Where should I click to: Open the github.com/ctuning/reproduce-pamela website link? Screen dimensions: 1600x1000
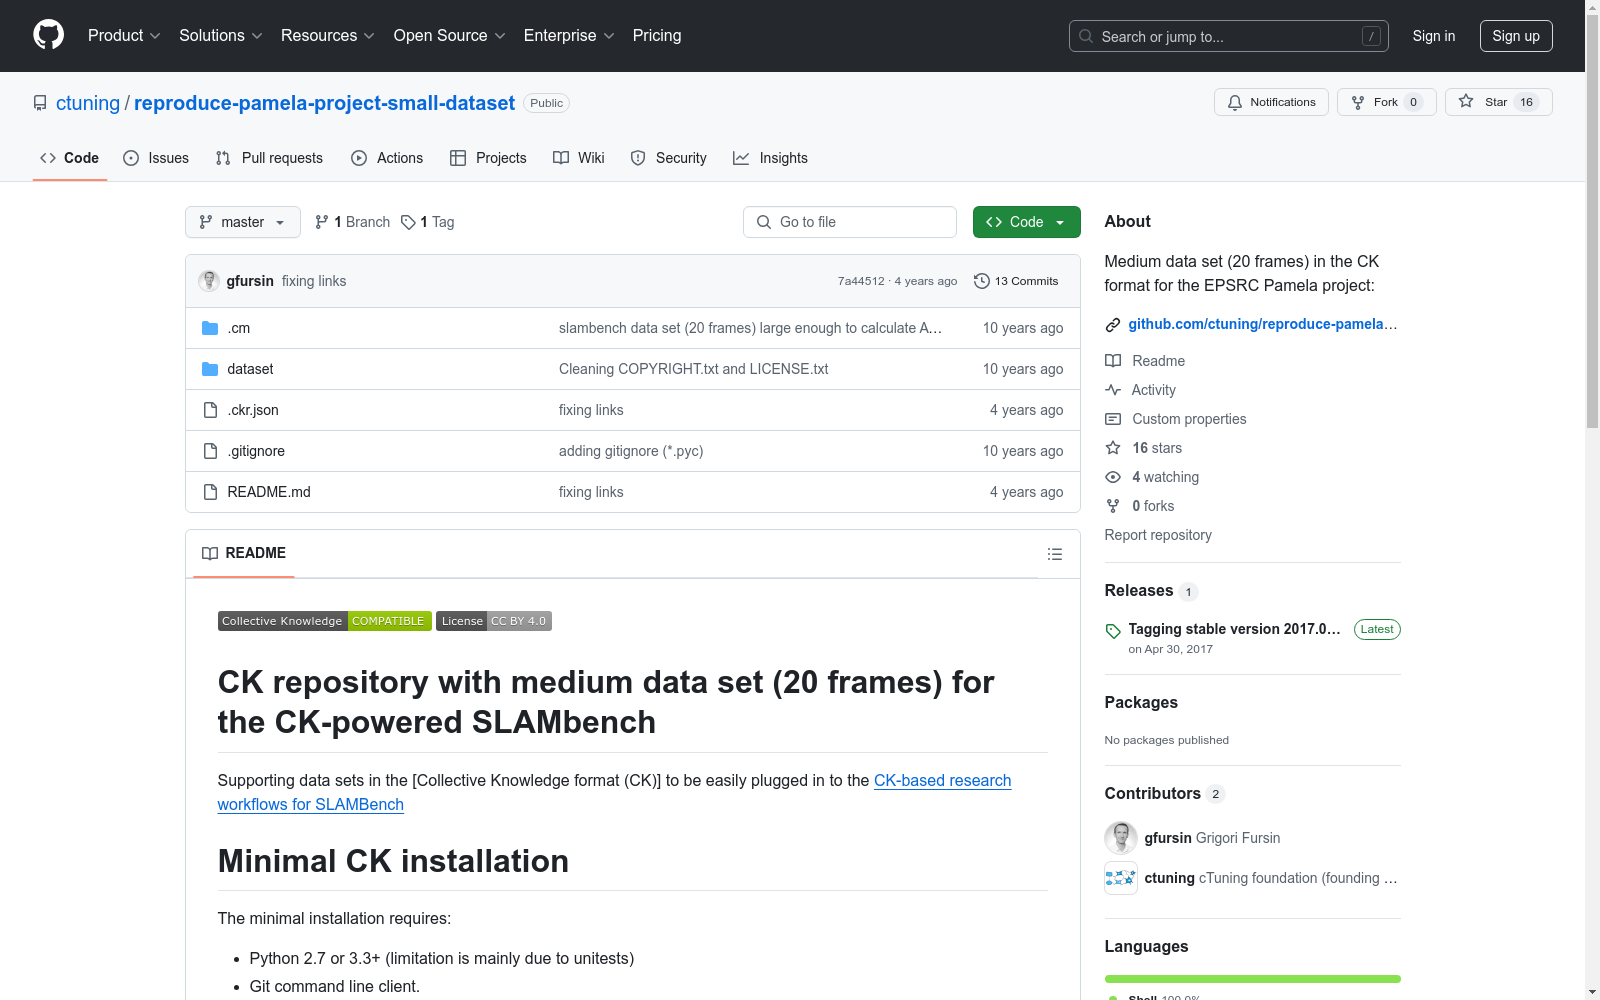(x=1263, y=324)
